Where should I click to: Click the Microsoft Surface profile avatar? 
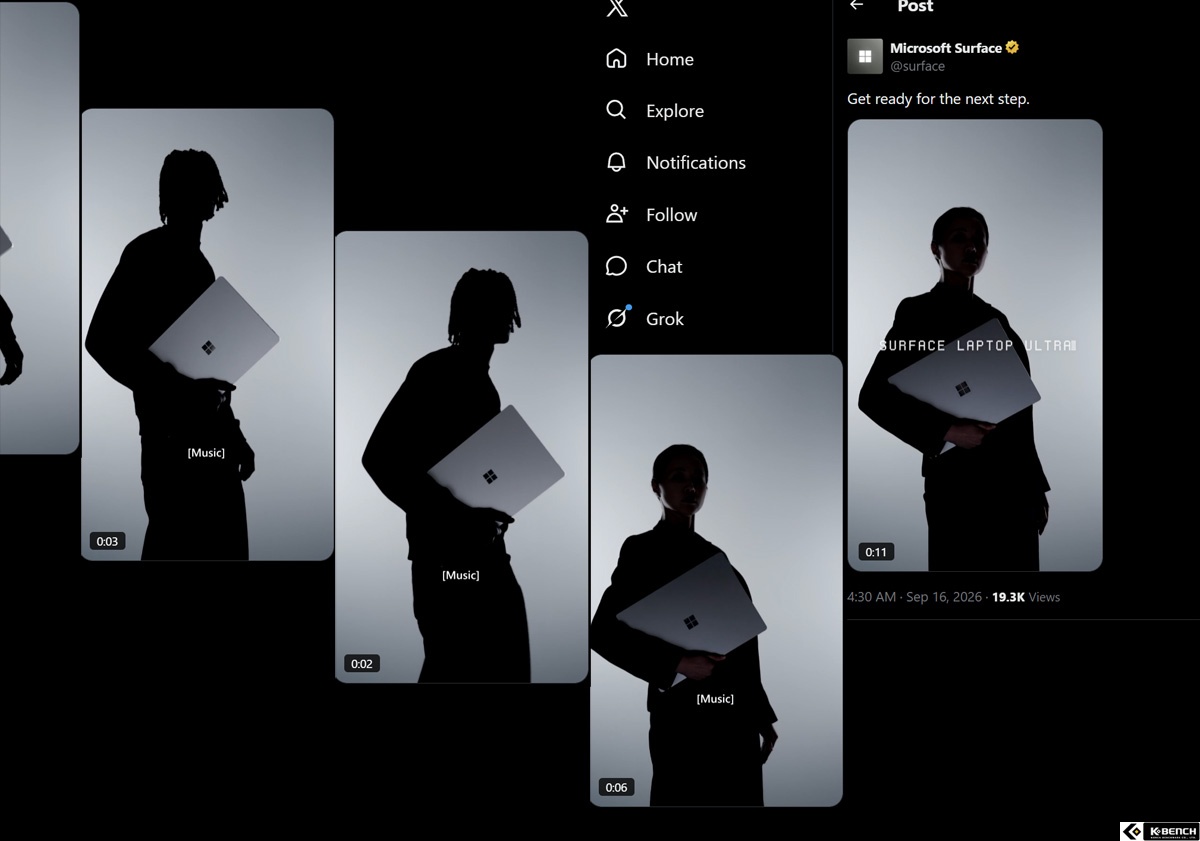tap(865, 56)
